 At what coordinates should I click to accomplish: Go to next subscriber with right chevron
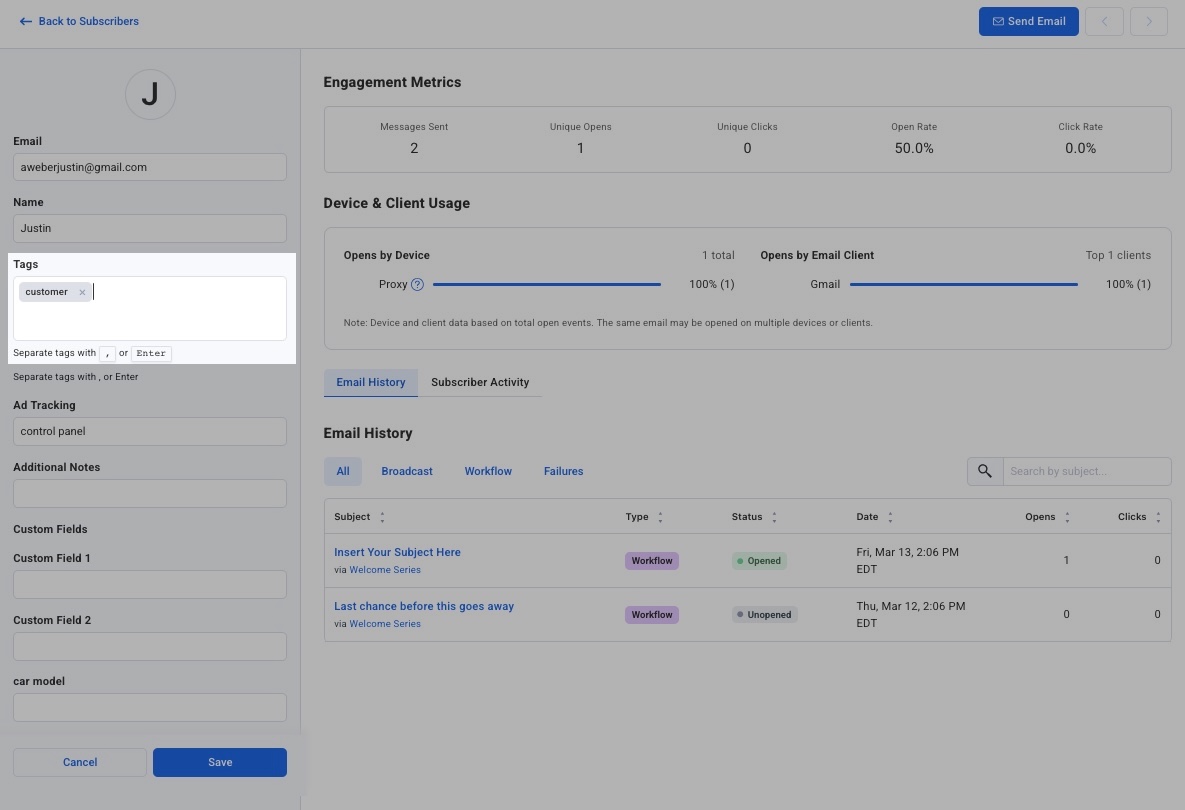pyautogui.click(x=1149, y=21)
